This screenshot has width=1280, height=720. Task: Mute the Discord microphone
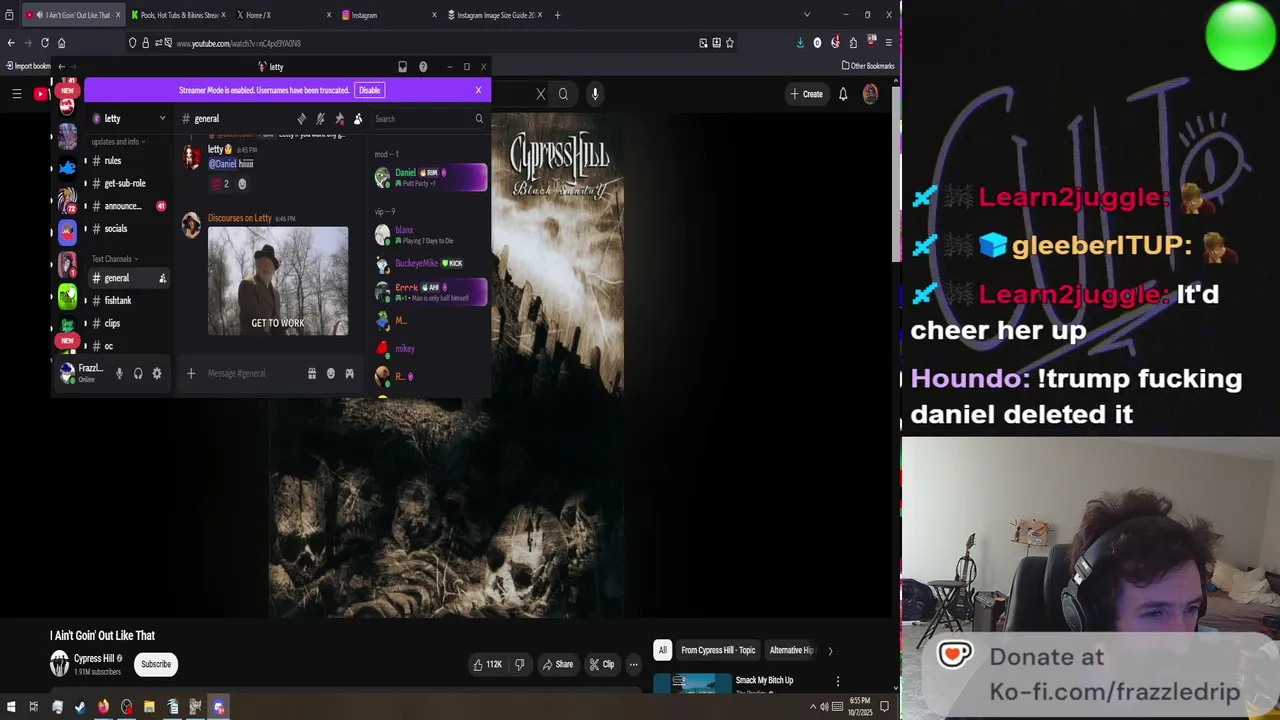(119, 373)
